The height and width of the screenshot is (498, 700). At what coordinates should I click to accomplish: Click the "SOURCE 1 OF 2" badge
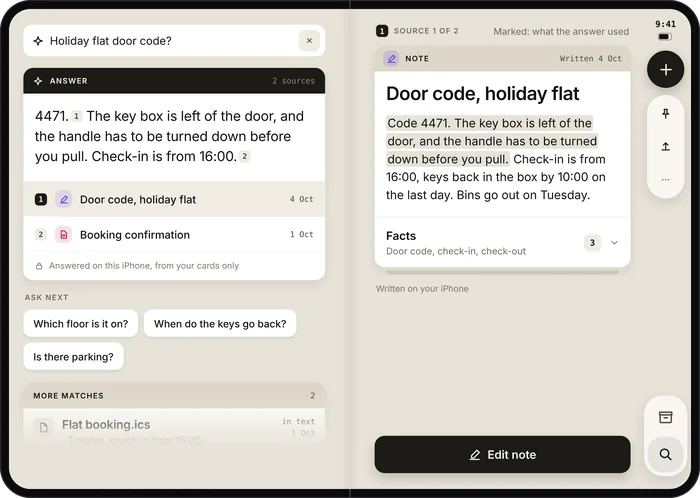click(x=417, y=31)
